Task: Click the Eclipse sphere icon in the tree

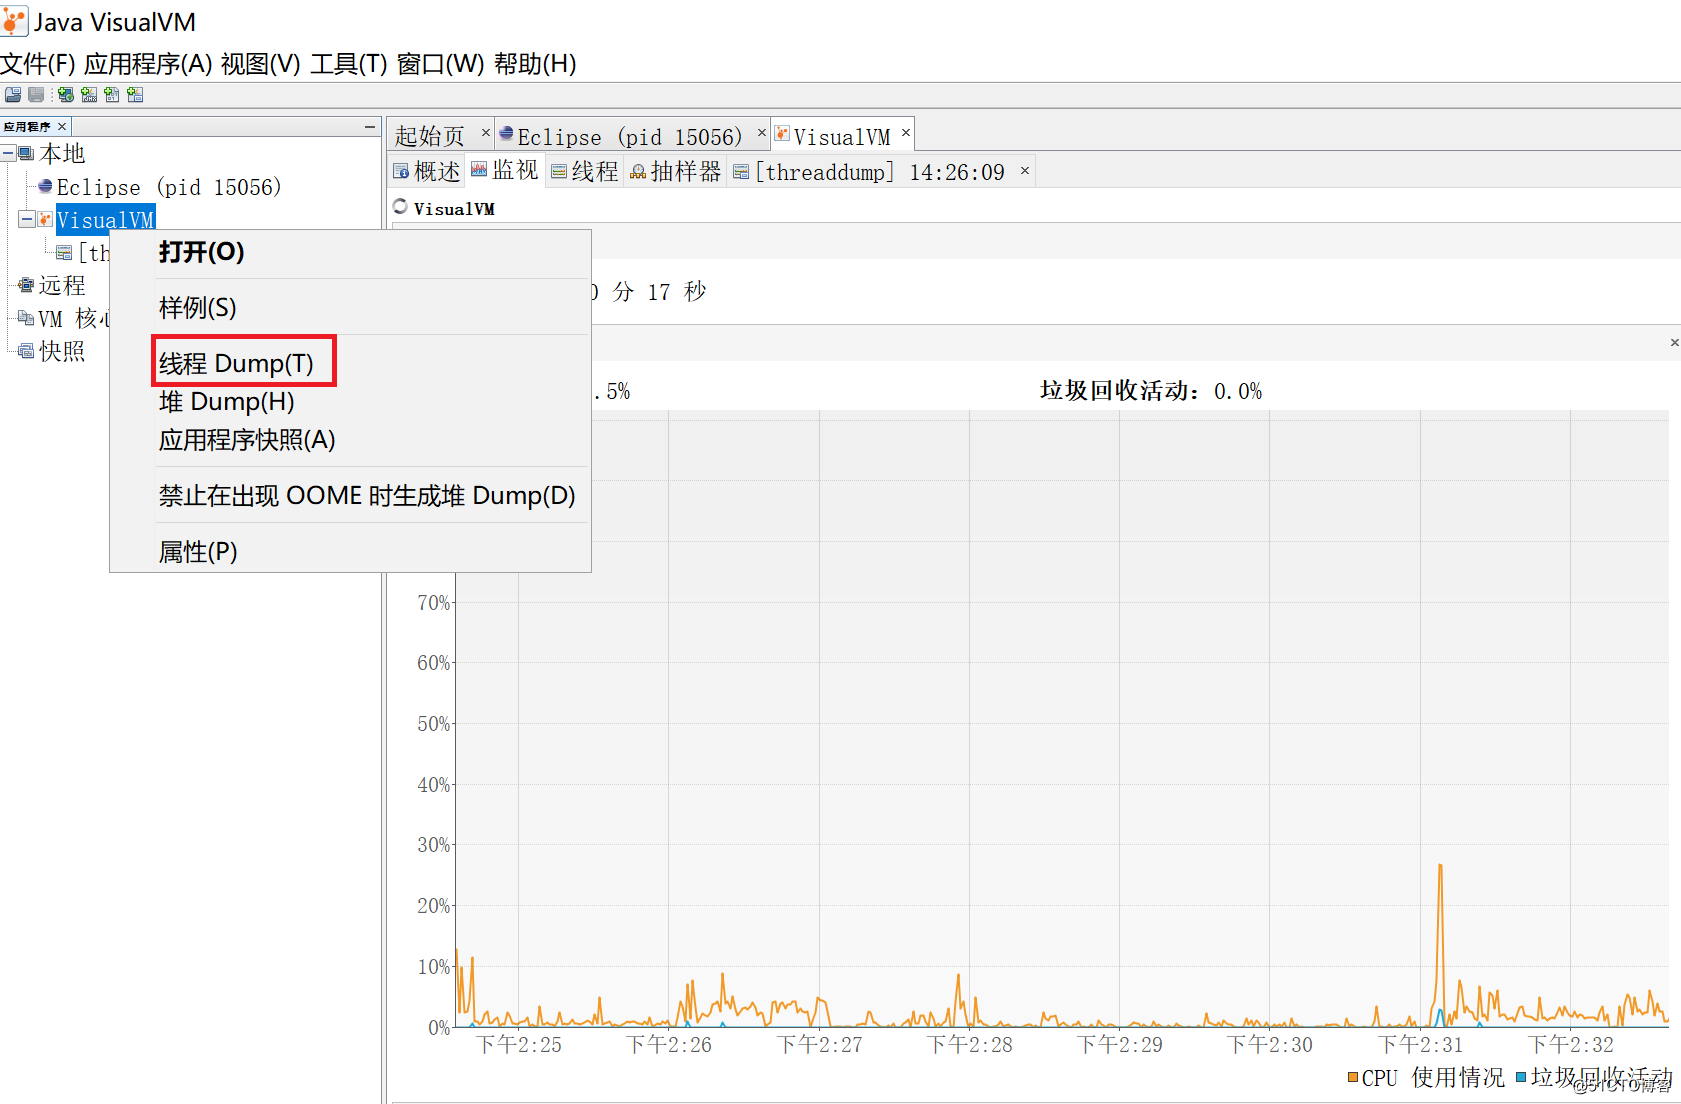Action: pos(45,186)
